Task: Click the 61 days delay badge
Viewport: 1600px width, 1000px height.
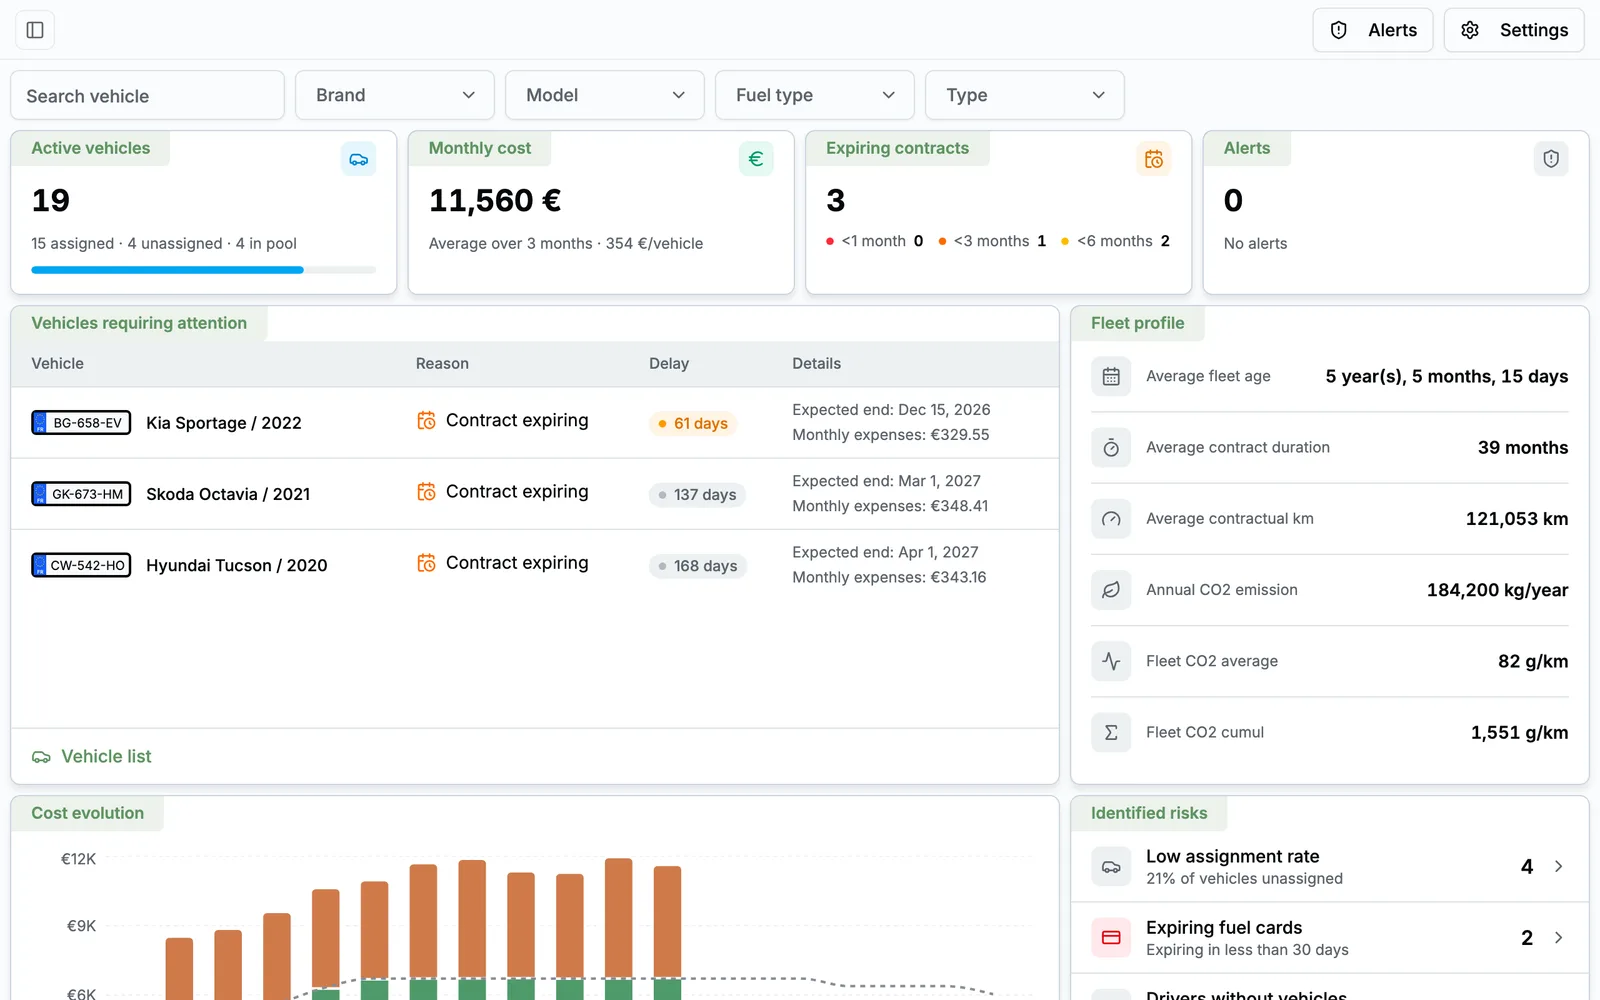Action: 692,424
